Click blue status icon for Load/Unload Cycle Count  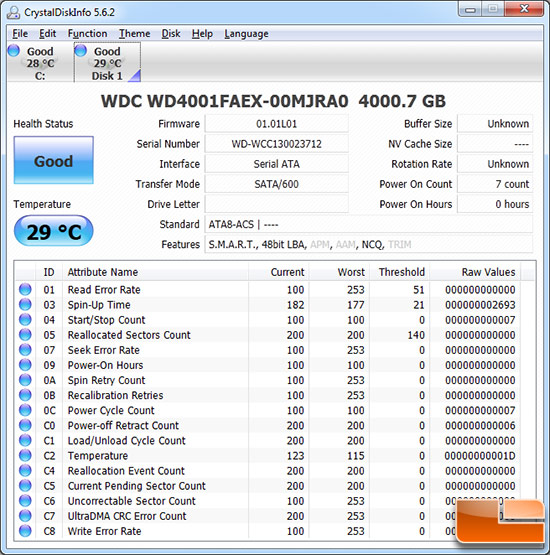click(x=25, y=440)
